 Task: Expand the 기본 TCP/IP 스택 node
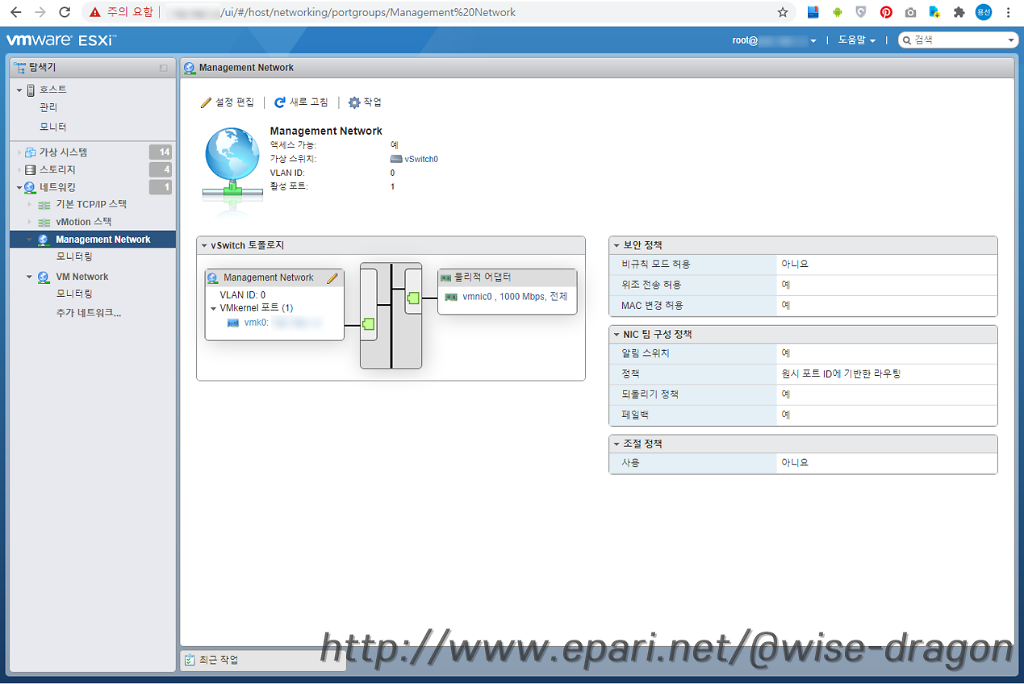tap(29, 204)
